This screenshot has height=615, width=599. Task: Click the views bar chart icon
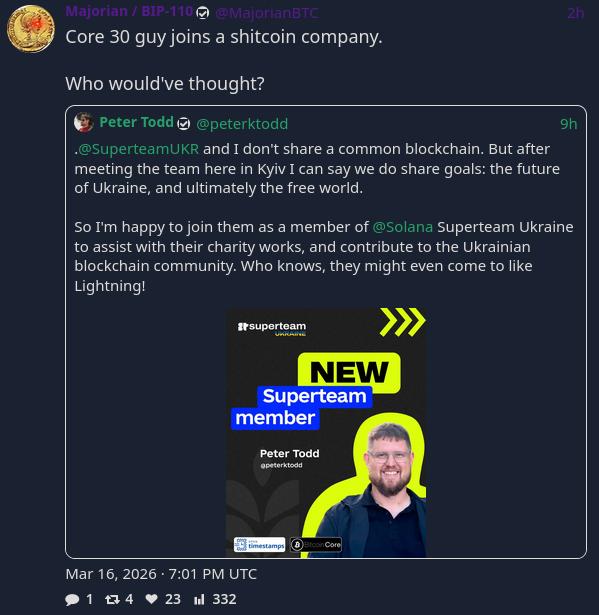(x=199, y=599)
